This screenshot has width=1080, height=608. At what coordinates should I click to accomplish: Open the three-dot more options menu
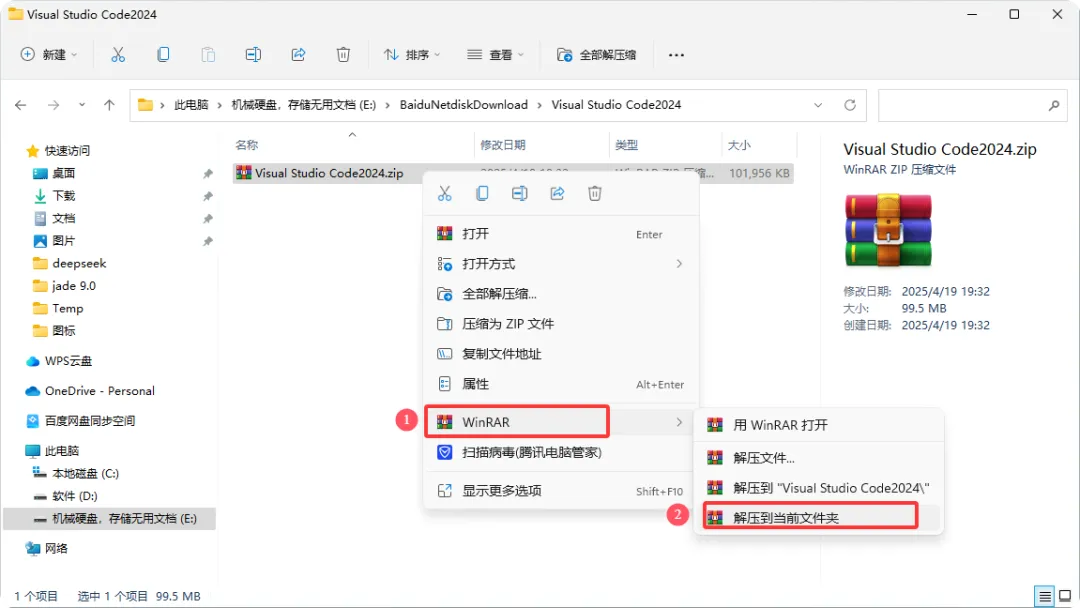click(676, 55)
